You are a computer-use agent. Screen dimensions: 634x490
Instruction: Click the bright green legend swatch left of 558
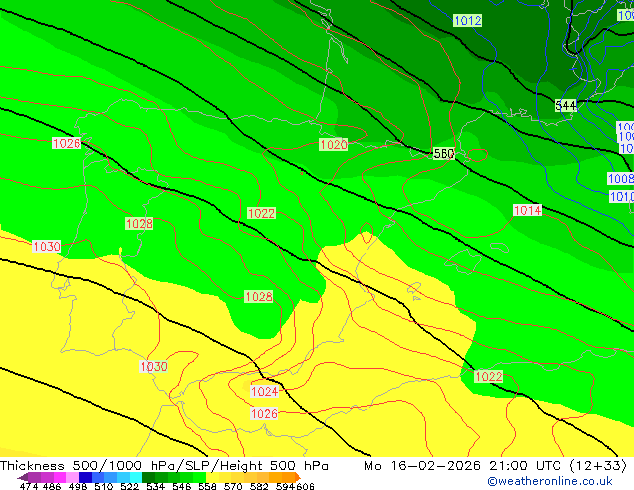(199, 477)
